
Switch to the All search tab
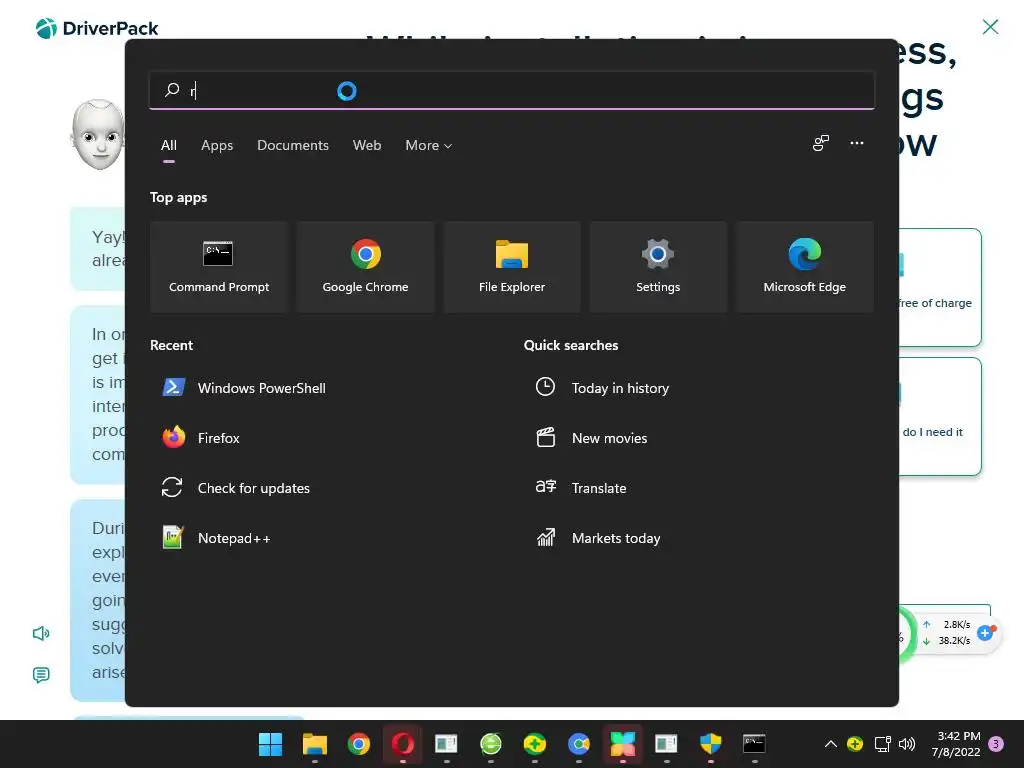click(x=168, y=146)
